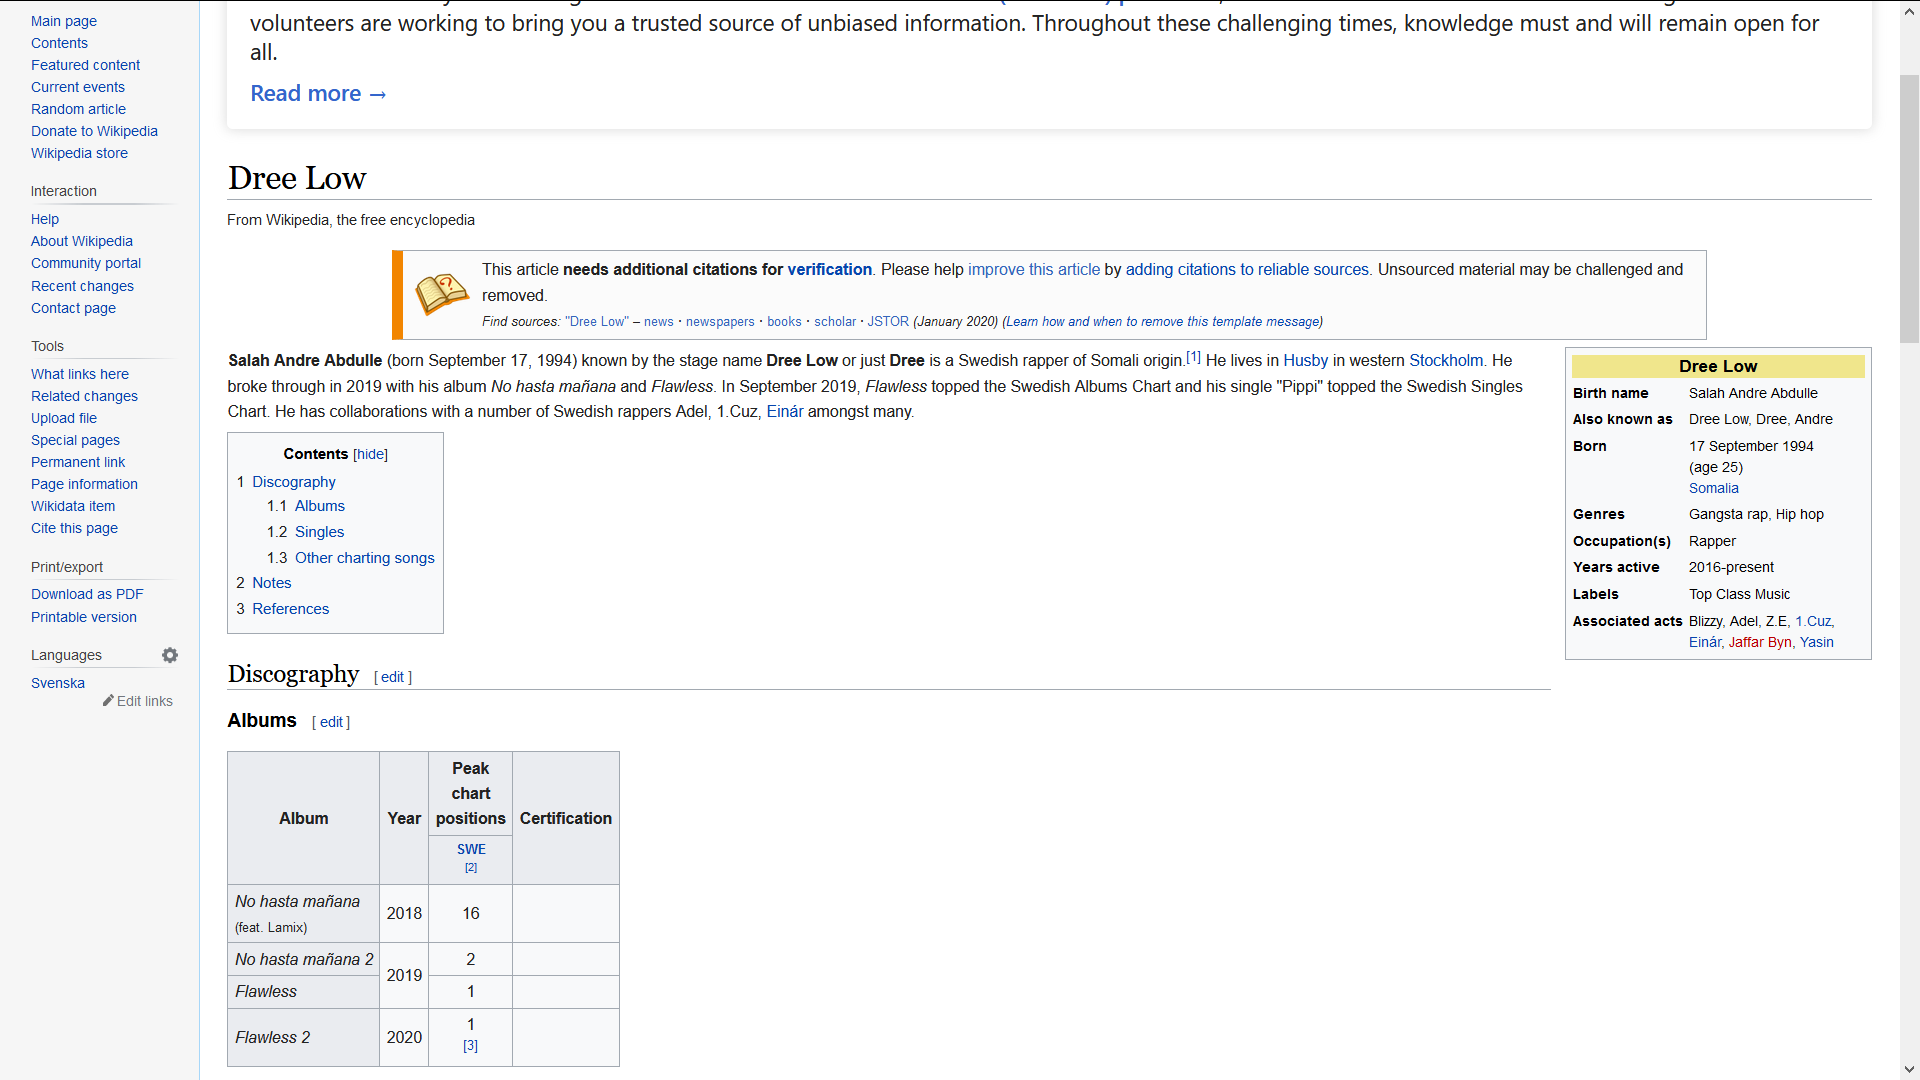The width and height of the screenshot is (1920, 1080).
Task: Open Donate to Wikipedia link
Action: point(94,131)
